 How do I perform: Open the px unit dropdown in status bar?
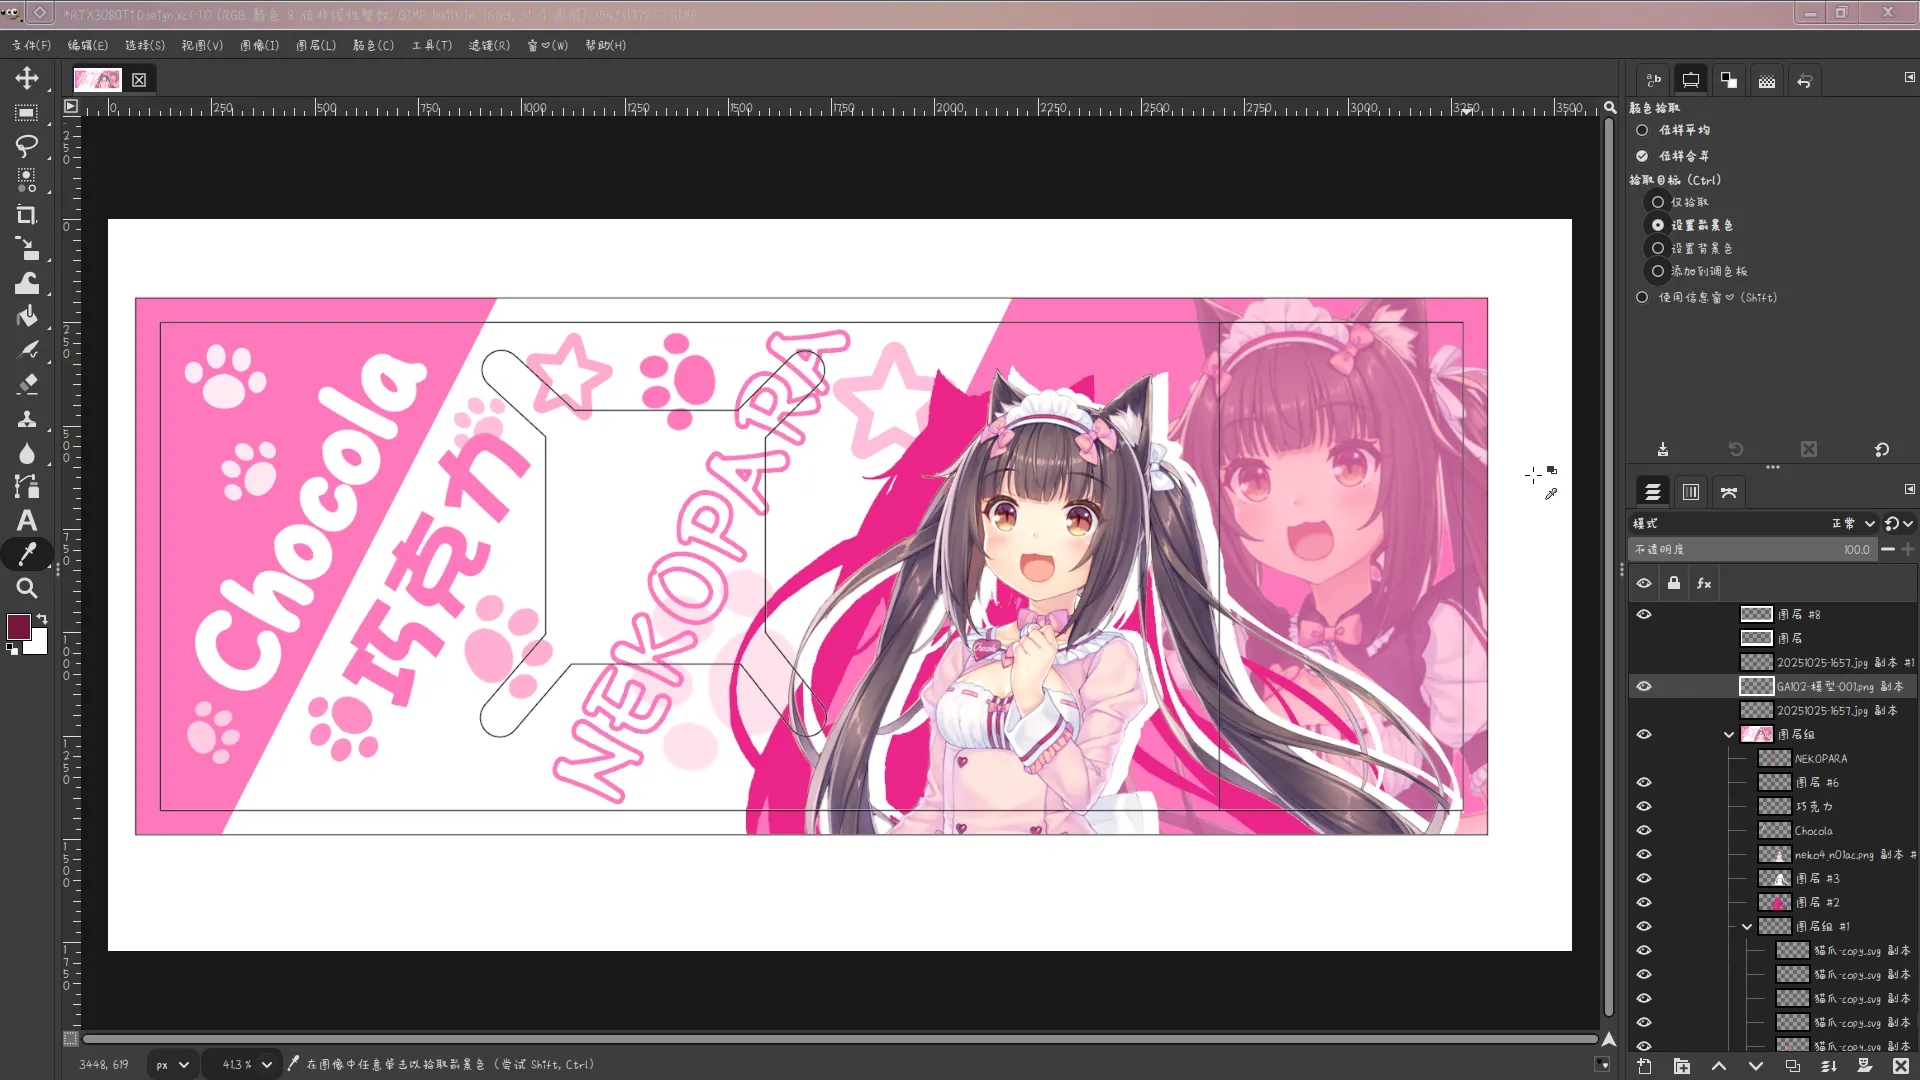pyautogui.click(x=172, y=1065)
